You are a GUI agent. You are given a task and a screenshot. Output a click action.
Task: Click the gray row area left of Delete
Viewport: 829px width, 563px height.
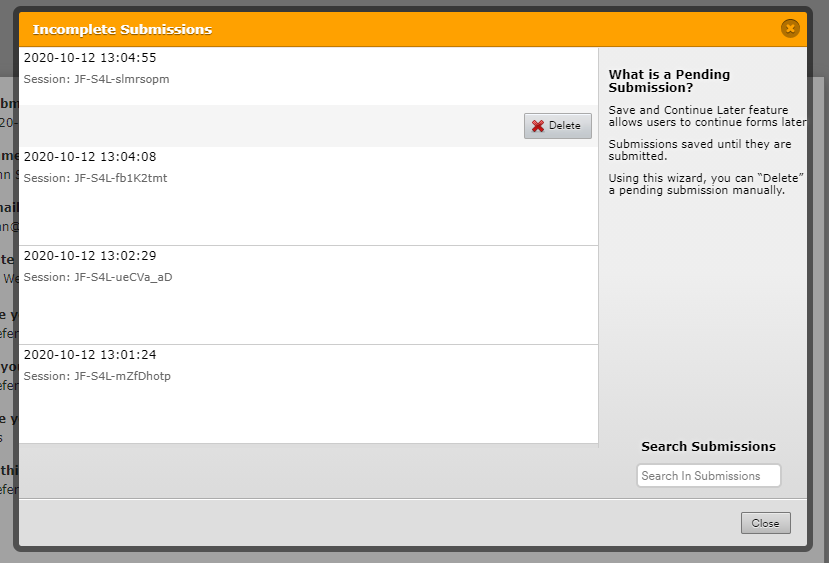(x=270, y=126)
